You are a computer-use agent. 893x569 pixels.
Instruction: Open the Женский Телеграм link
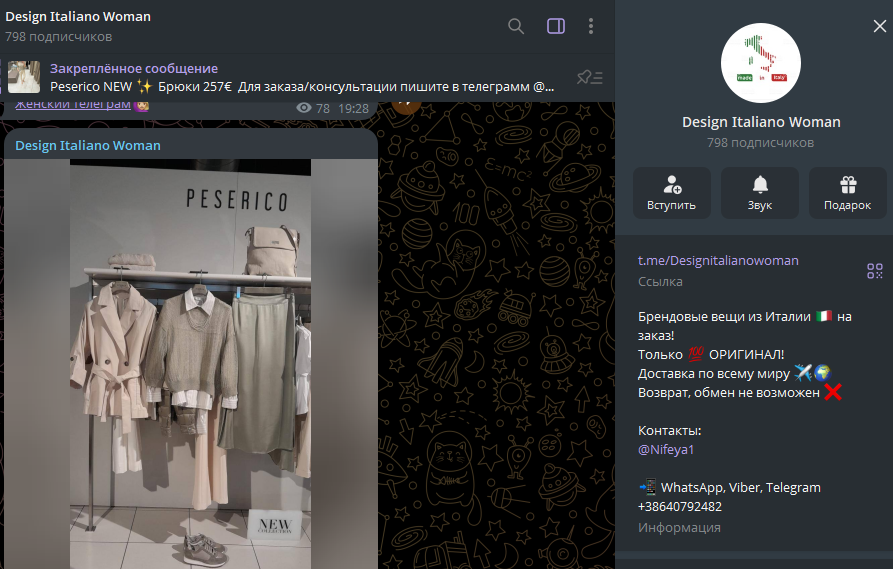pos(73,105)
